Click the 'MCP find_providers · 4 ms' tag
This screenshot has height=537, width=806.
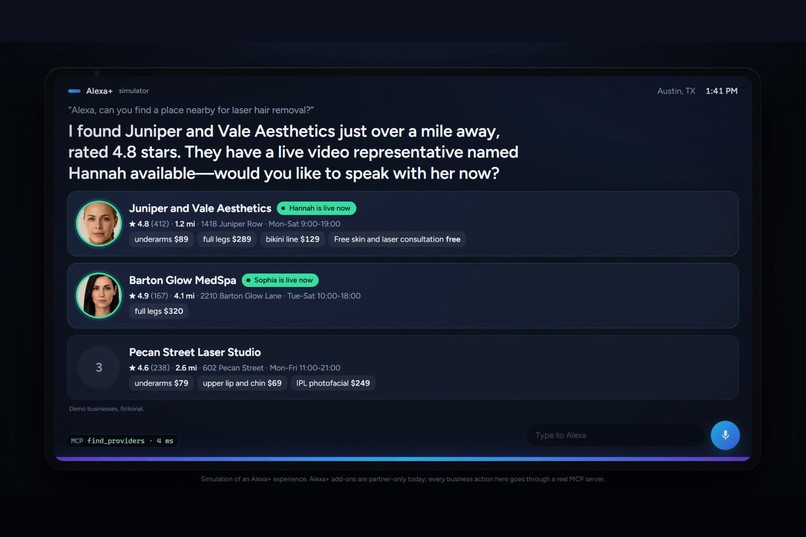coord(122,441)
